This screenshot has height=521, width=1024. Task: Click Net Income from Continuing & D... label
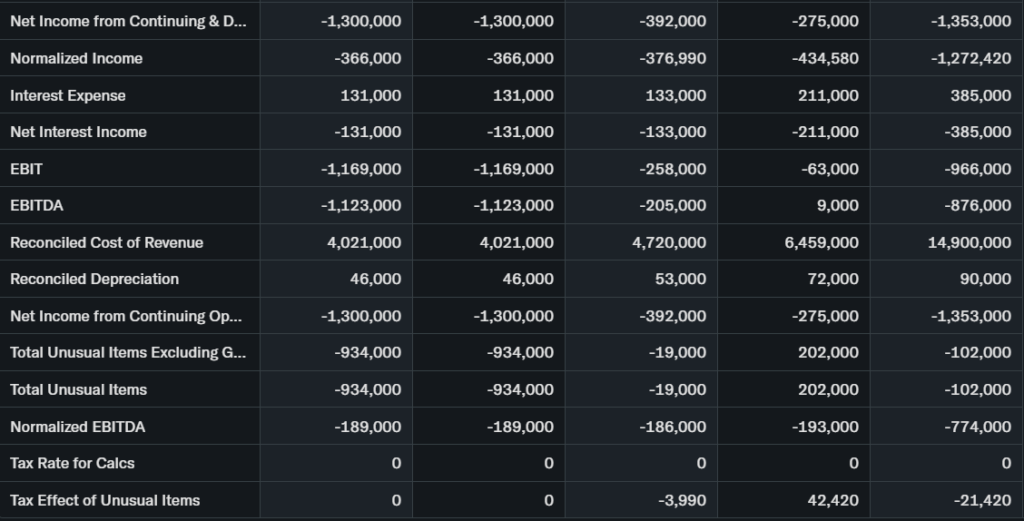click(127, 21)
